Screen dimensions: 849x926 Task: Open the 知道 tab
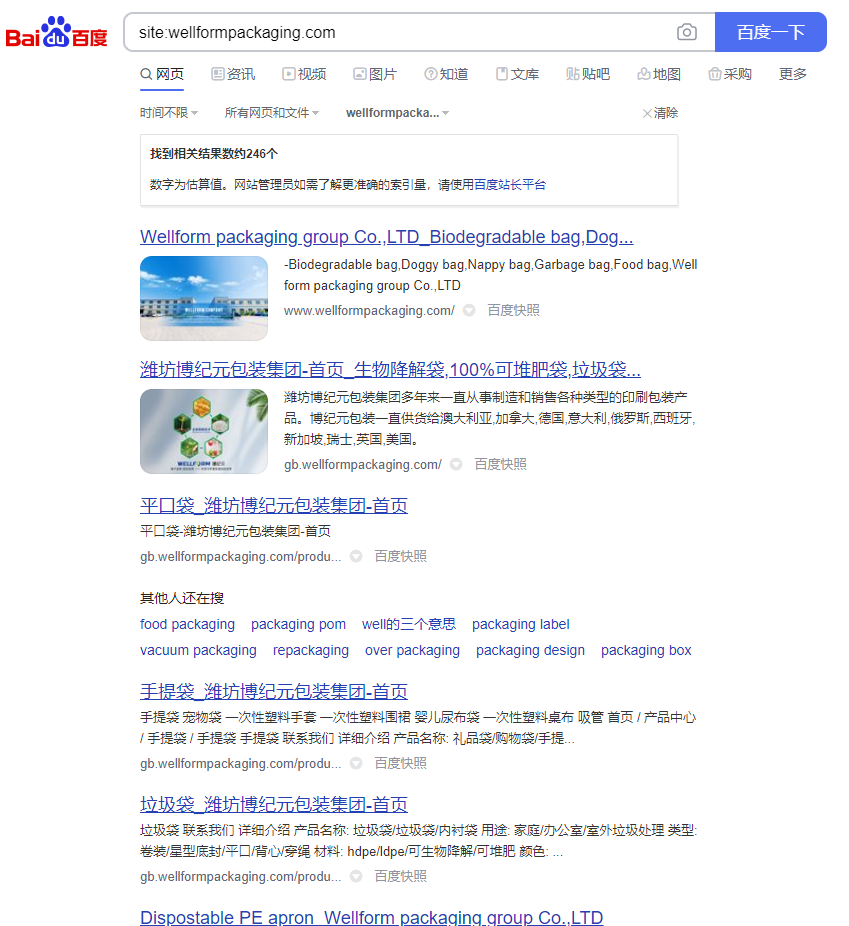coord(446,74)
